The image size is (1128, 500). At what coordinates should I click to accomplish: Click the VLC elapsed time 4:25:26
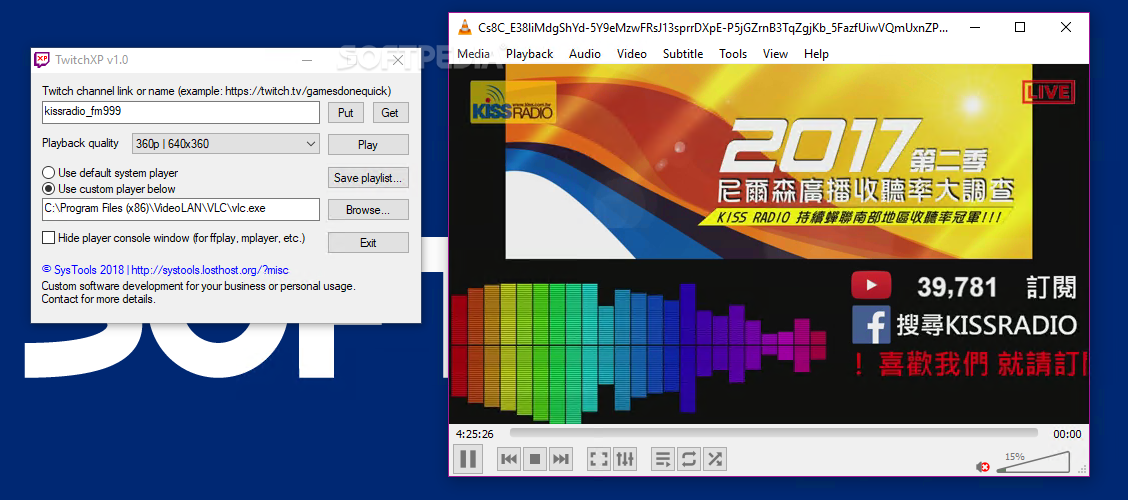pyautogui.click(x=475, y=434)
